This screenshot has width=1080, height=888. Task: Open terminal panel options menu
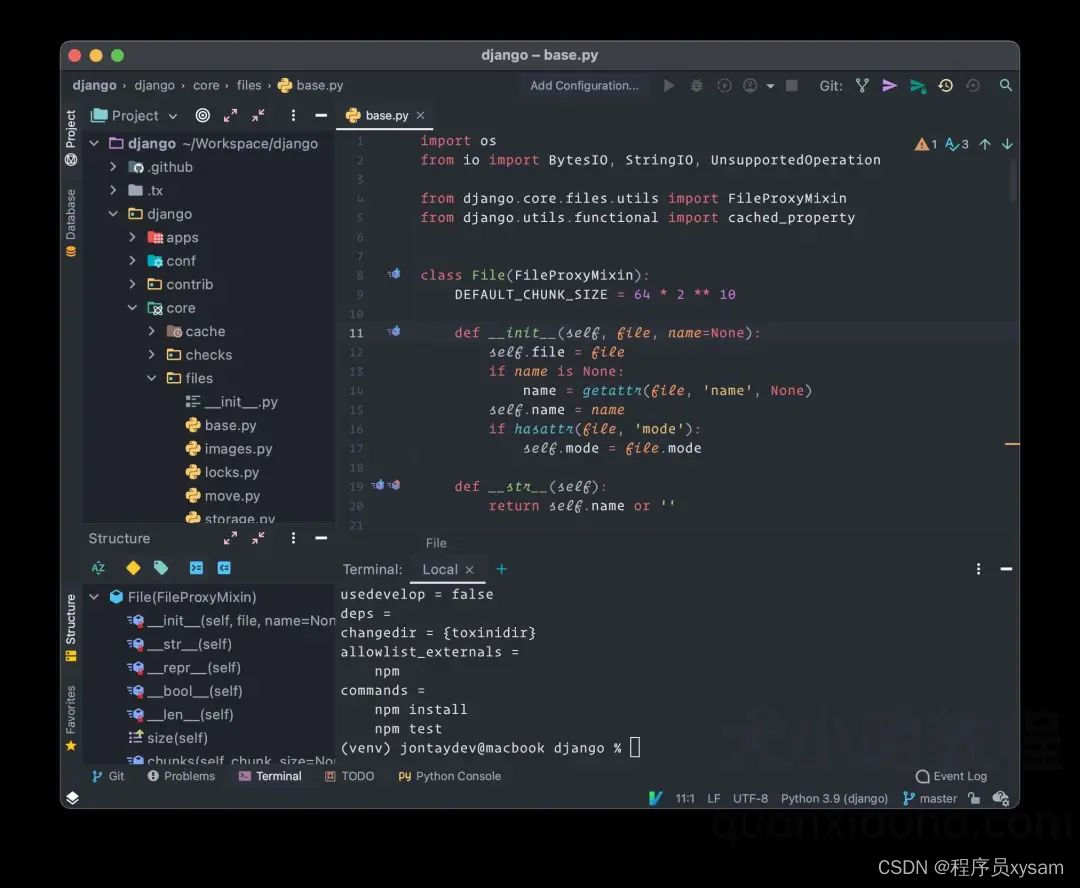(978, 569)
